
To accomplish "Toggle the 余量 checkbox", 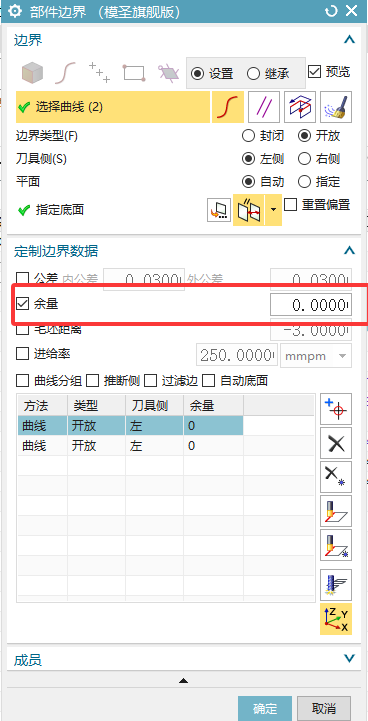I will (x=23, y=303).
